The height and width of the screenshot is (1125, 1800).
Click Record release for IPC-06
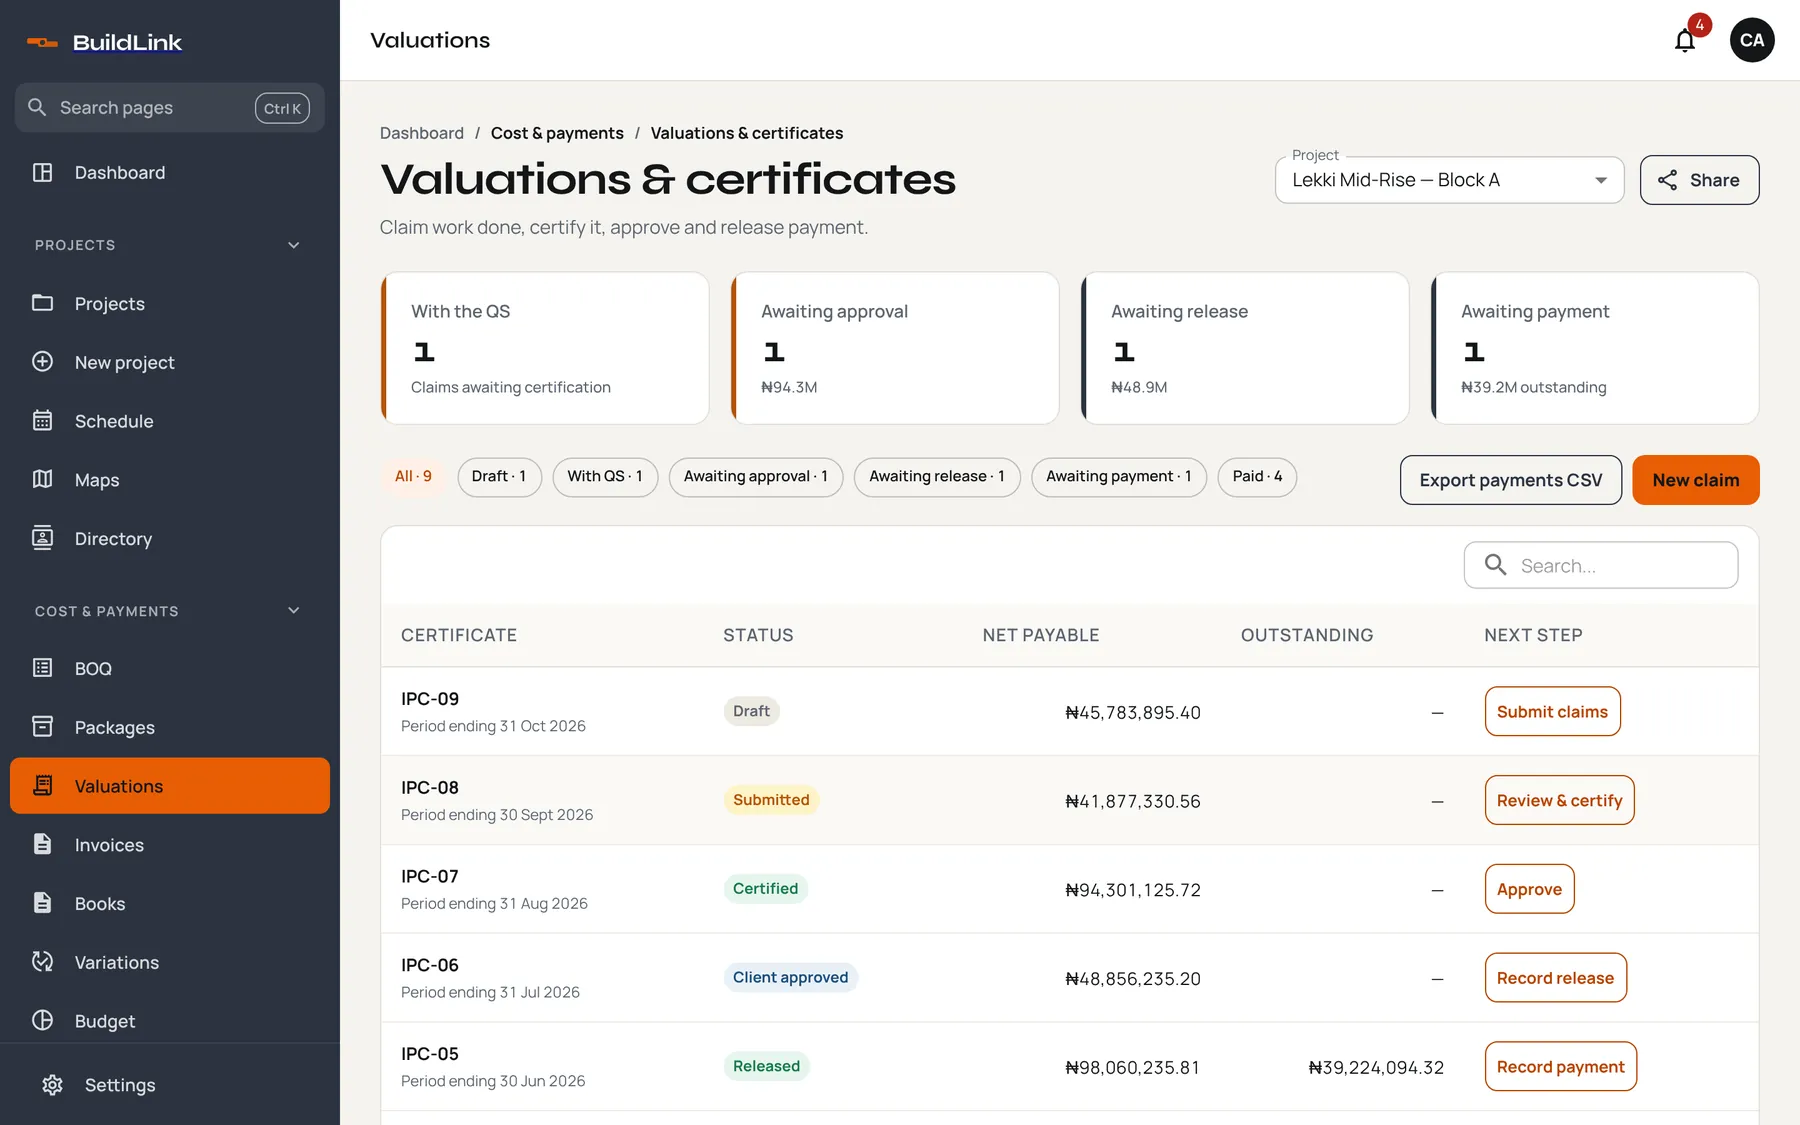(x=1555, y=978)
